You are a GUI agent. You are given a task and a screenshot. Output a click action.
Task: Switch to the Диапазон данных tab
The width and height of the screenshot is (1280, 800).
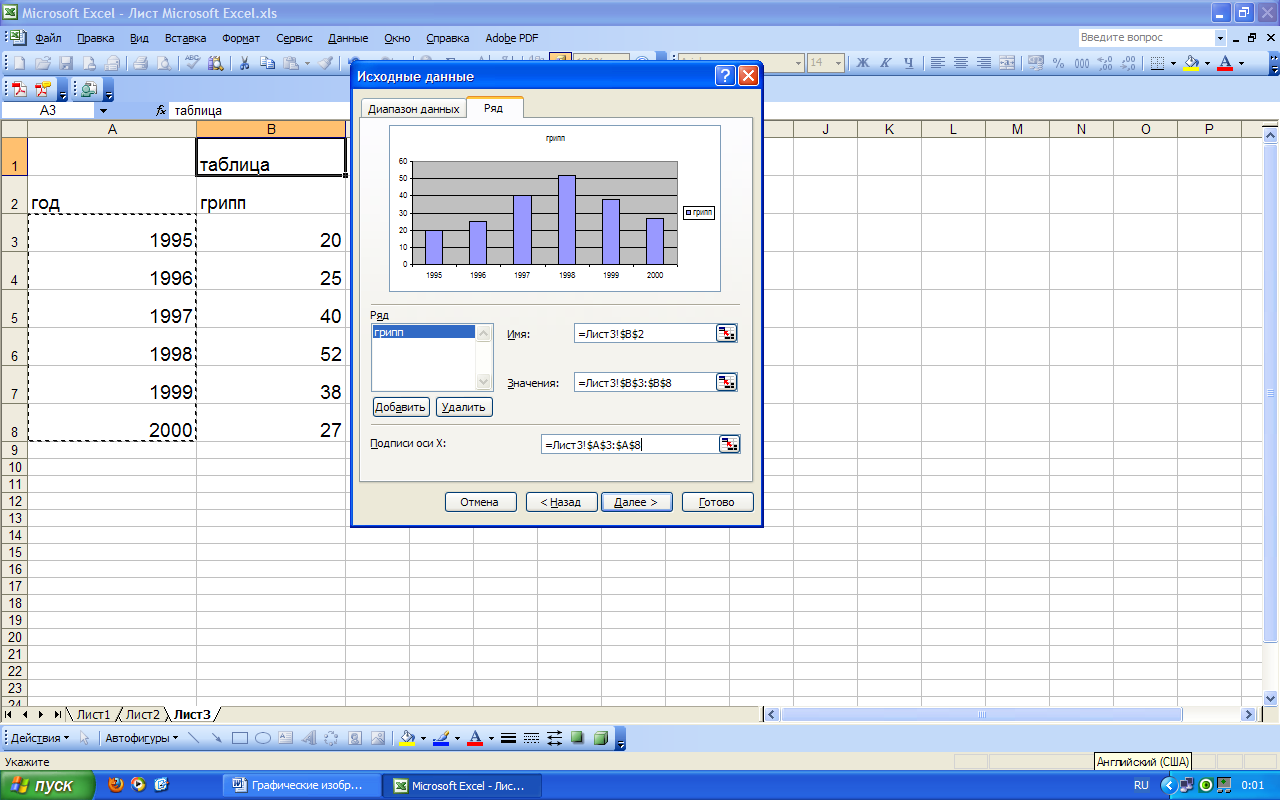click(414, 109)
